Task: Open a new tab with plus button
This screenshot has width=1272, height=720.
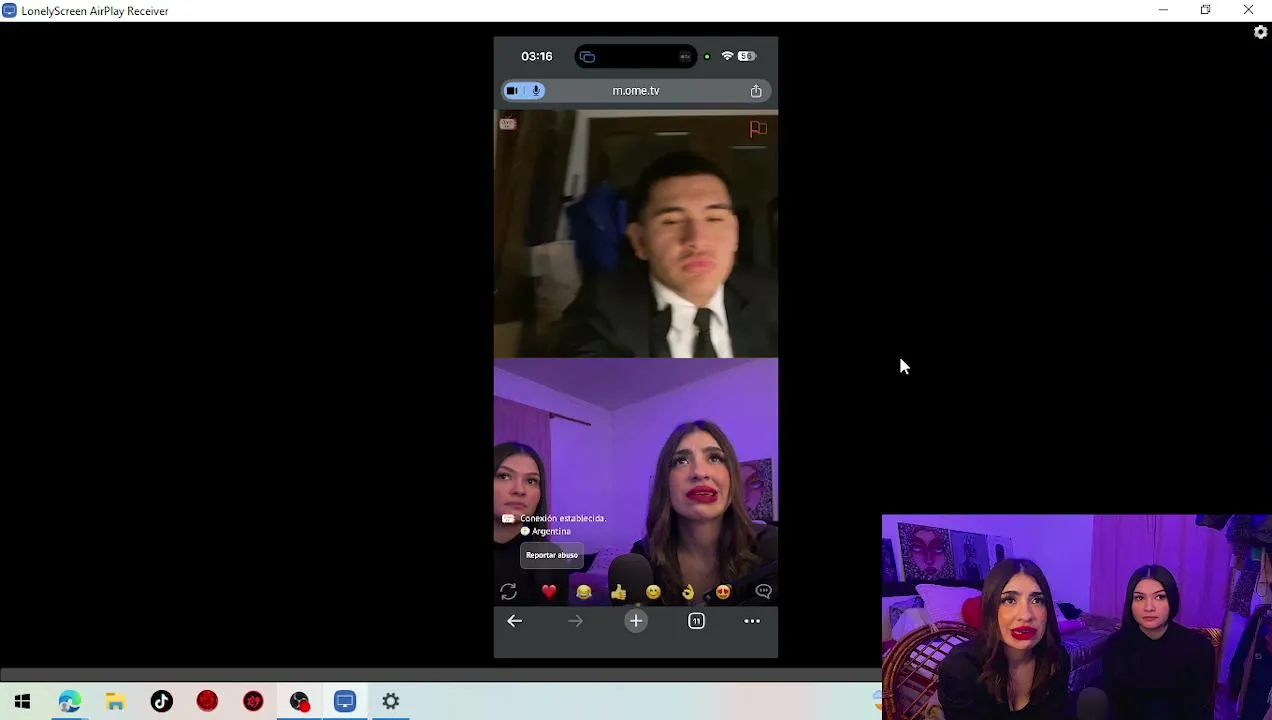Action: point(636,621)
